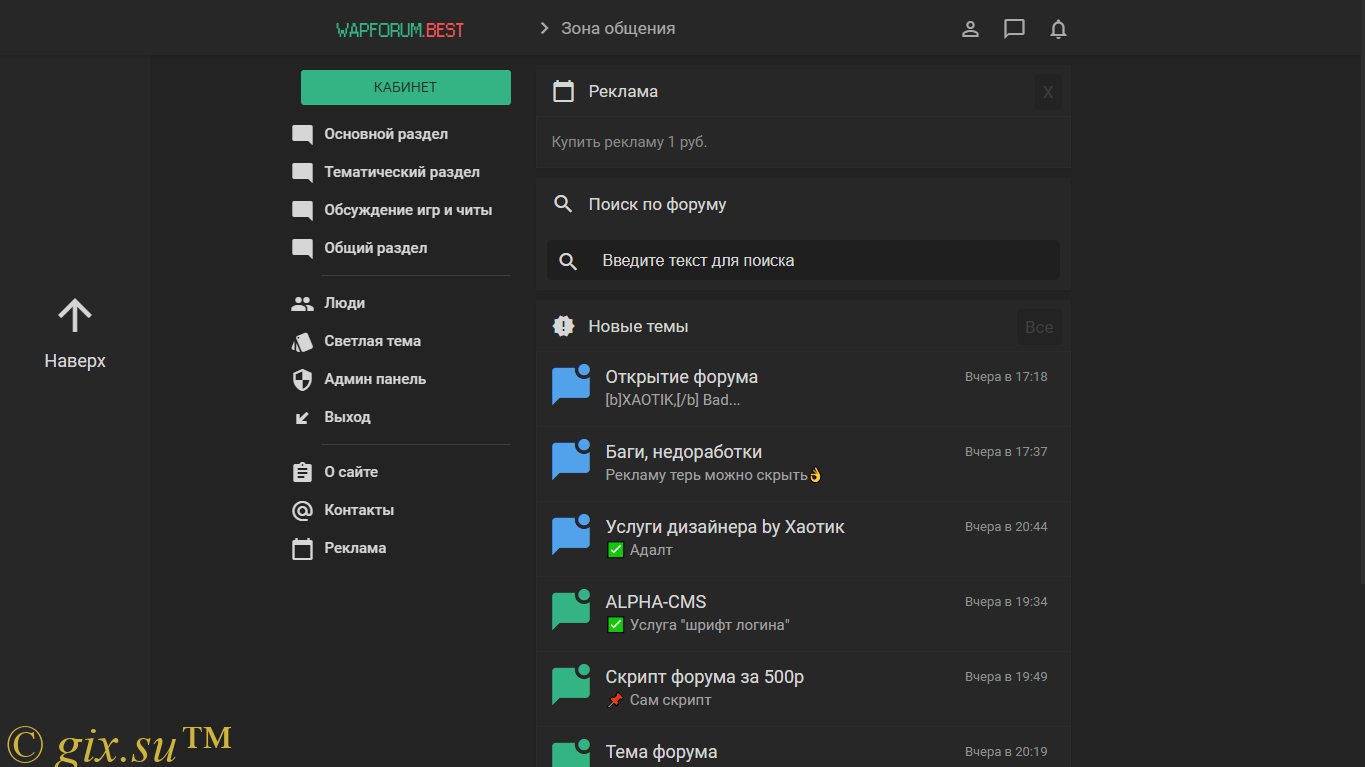The height and width of the screenshot is (767, 1365).
Task: Click the green bubble icon for Скрипт форума
Action: pos(571,685)
